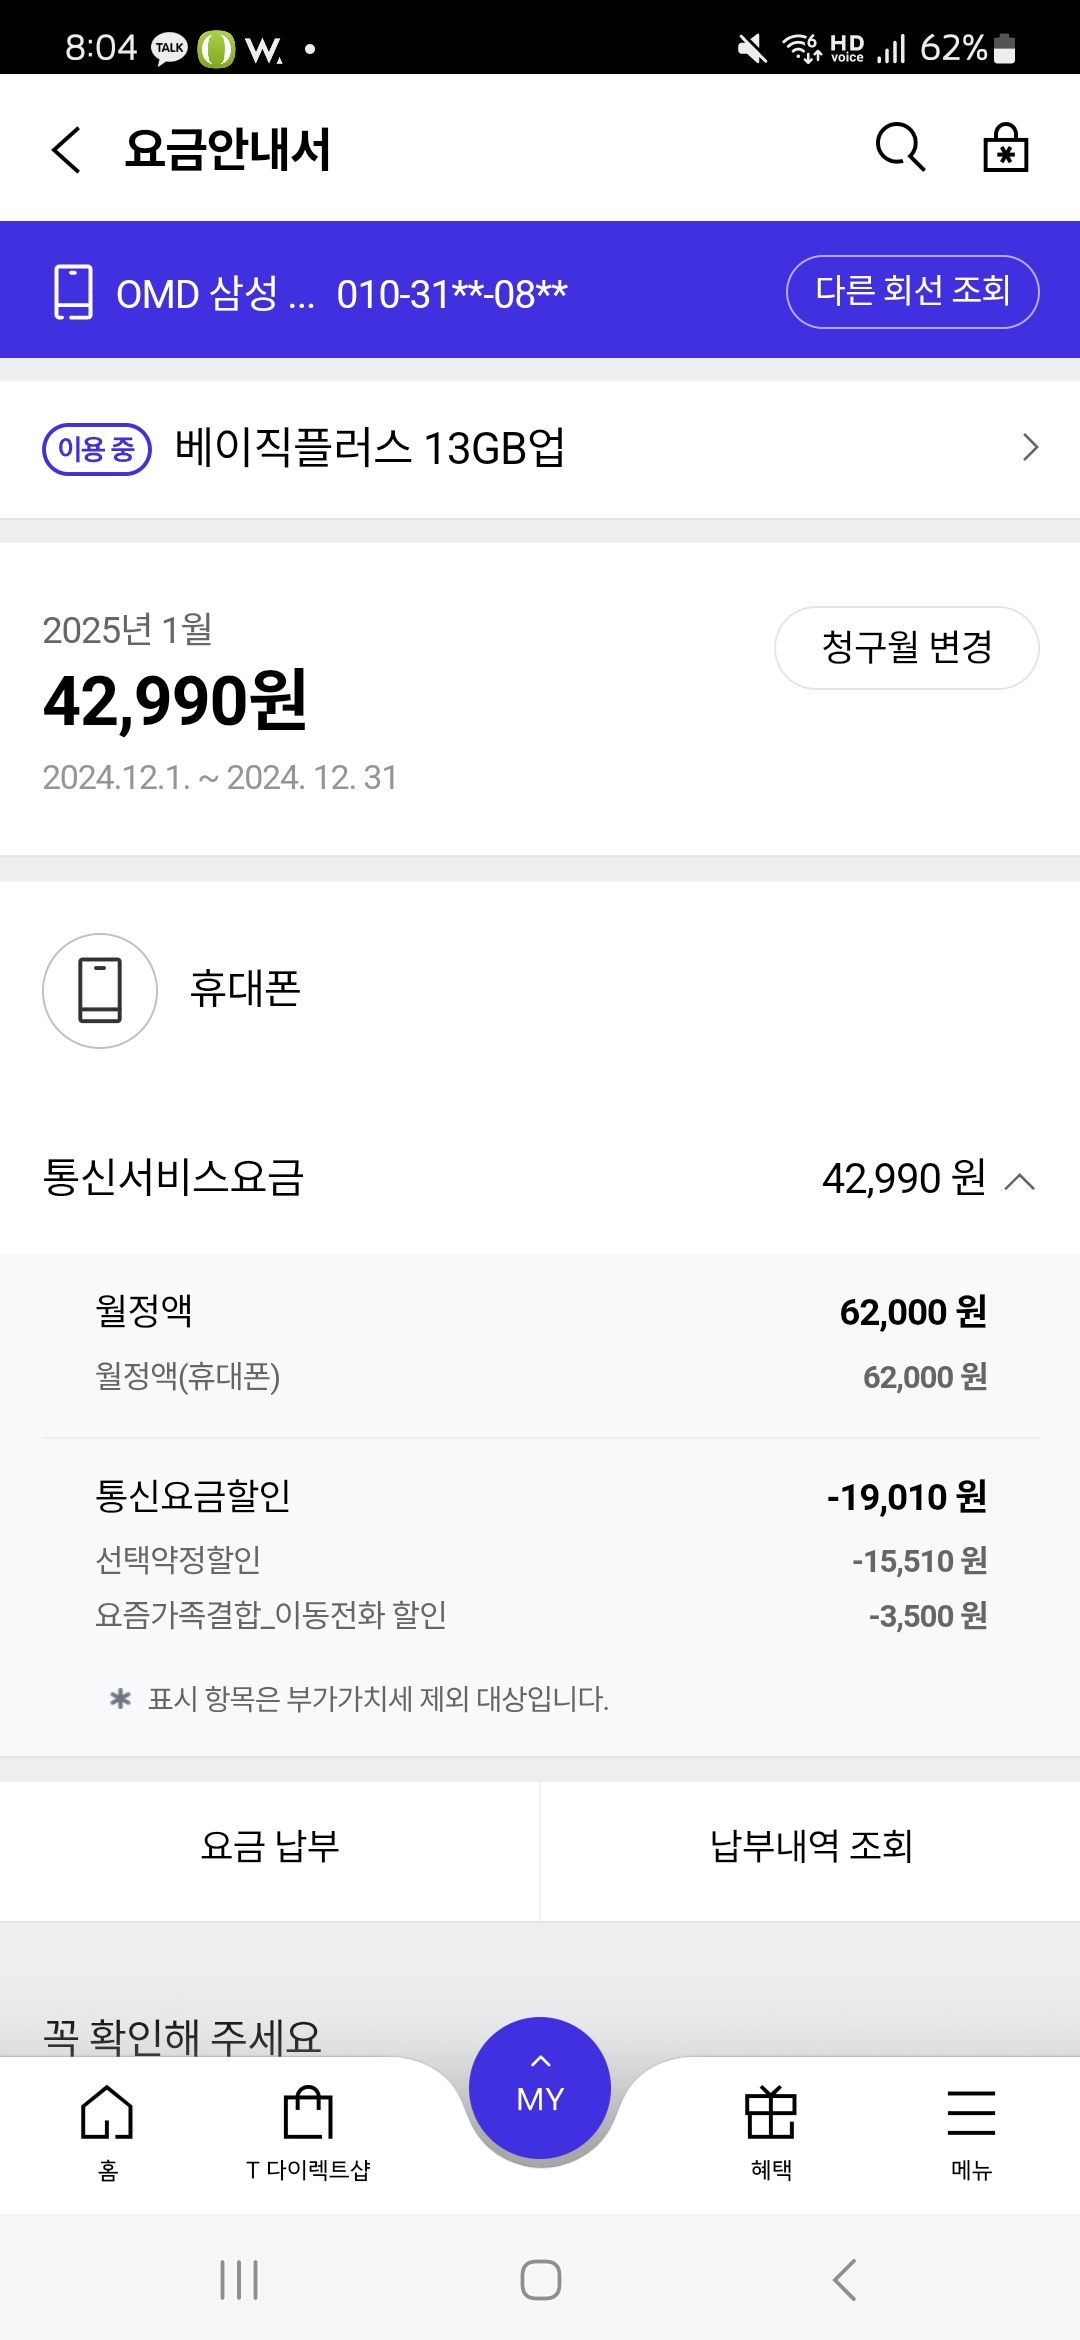Tap Android home navigation button

[540, 2280]
